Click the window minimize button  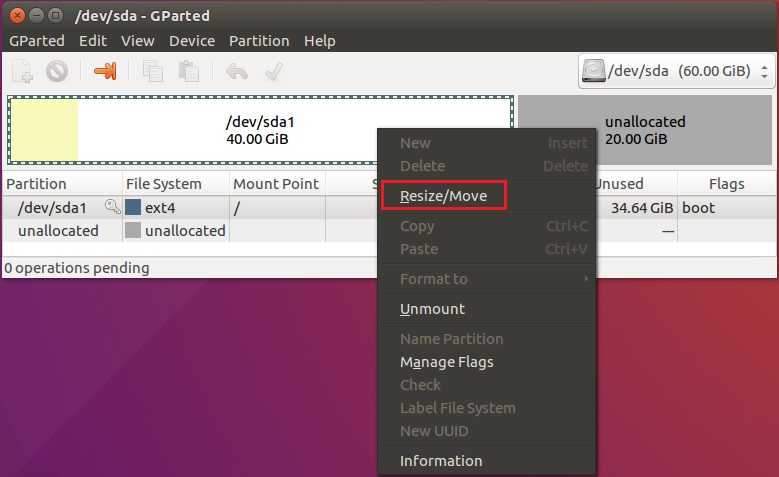click(x=36, y=15)
